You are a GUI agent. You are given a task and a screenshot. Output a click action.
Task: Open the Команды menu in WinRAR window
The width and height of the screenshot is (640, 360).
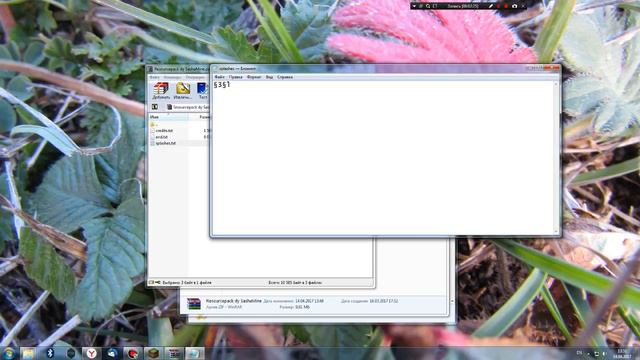pyautogui.click(x=172, y=77)
